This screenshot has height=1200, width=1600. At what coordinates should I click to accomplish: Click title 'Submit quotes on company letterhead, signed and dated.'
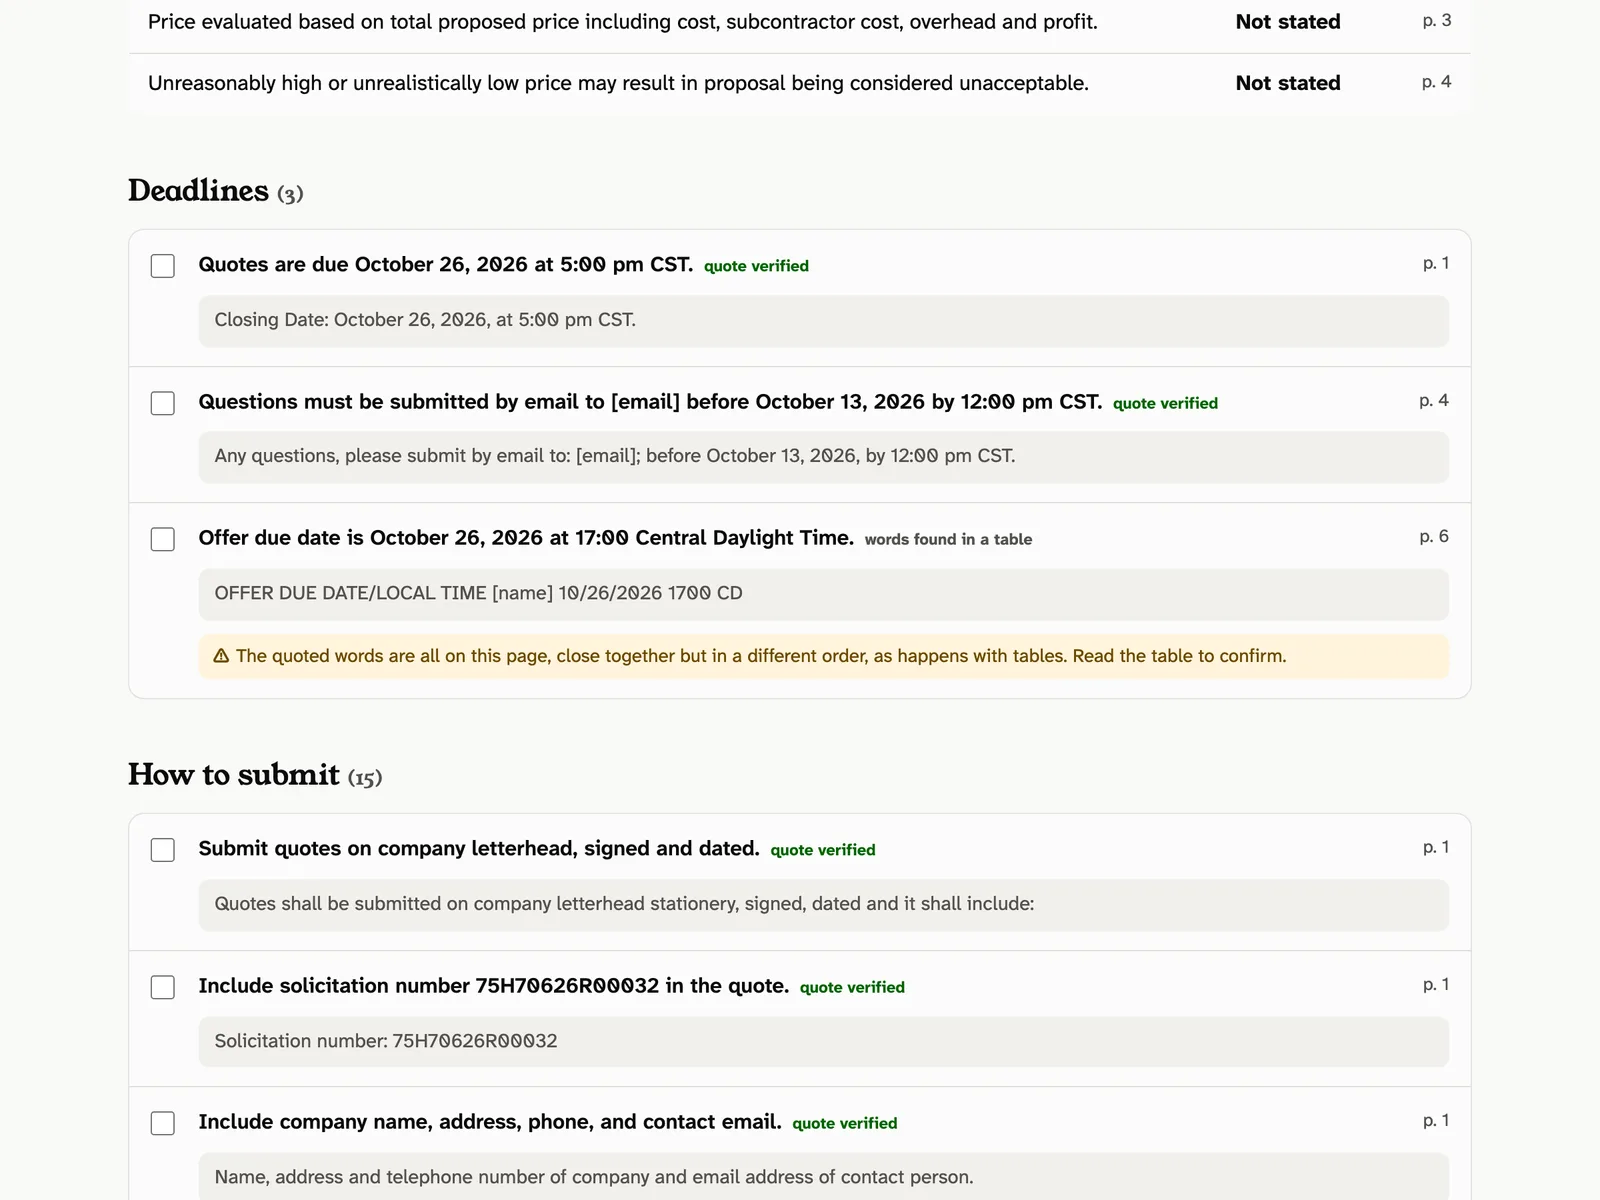pyautogui.click(x=479, y=848)
